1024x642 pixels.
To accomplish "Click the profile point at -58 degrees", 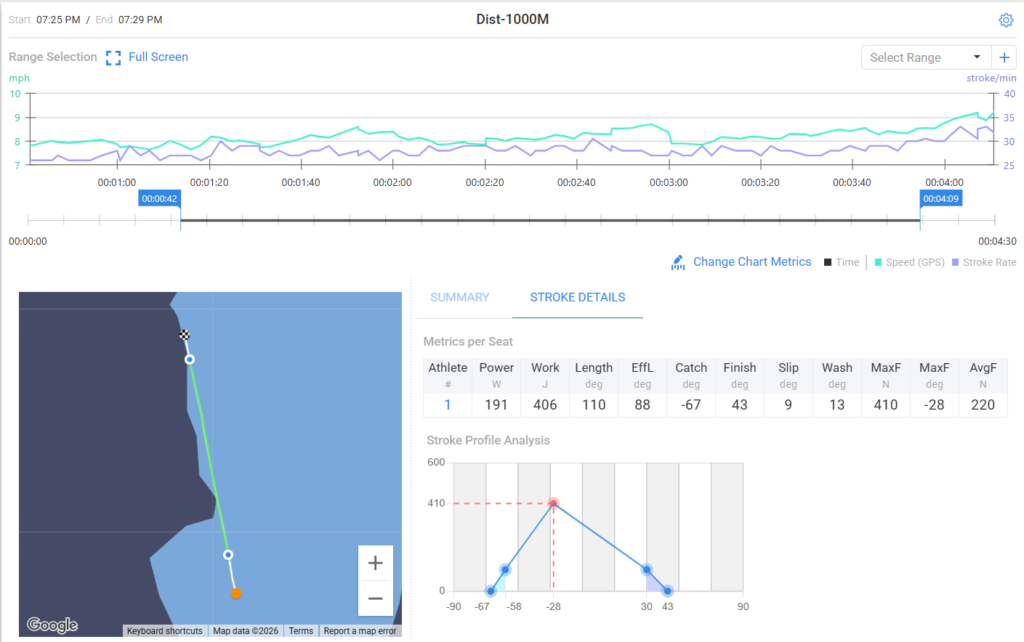I will click(505, 570).
